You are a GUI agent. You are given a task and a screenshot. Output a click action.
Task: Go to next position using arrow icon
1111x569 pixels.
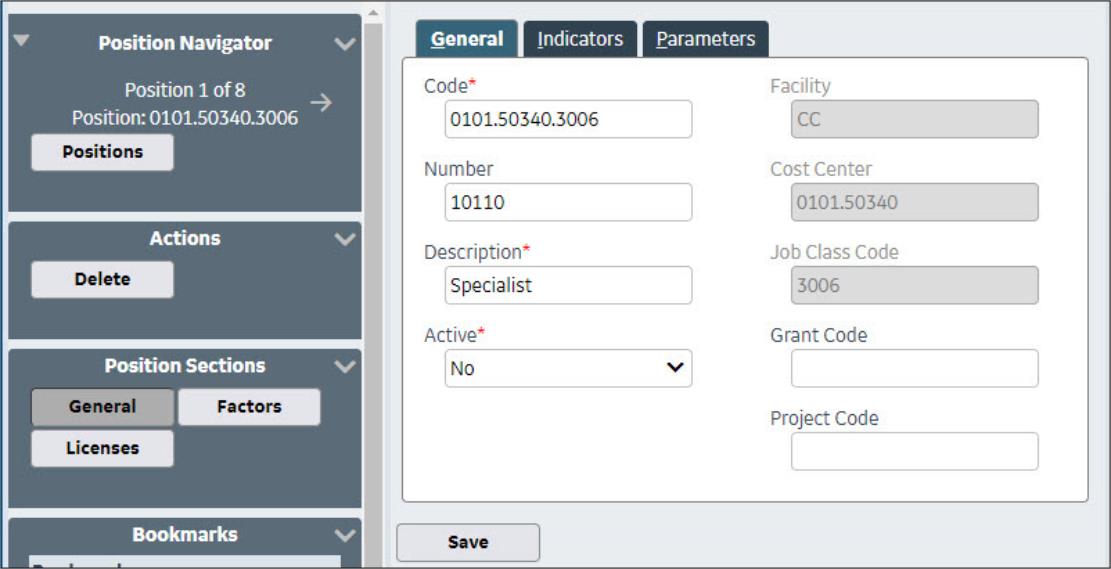(321, 102)
